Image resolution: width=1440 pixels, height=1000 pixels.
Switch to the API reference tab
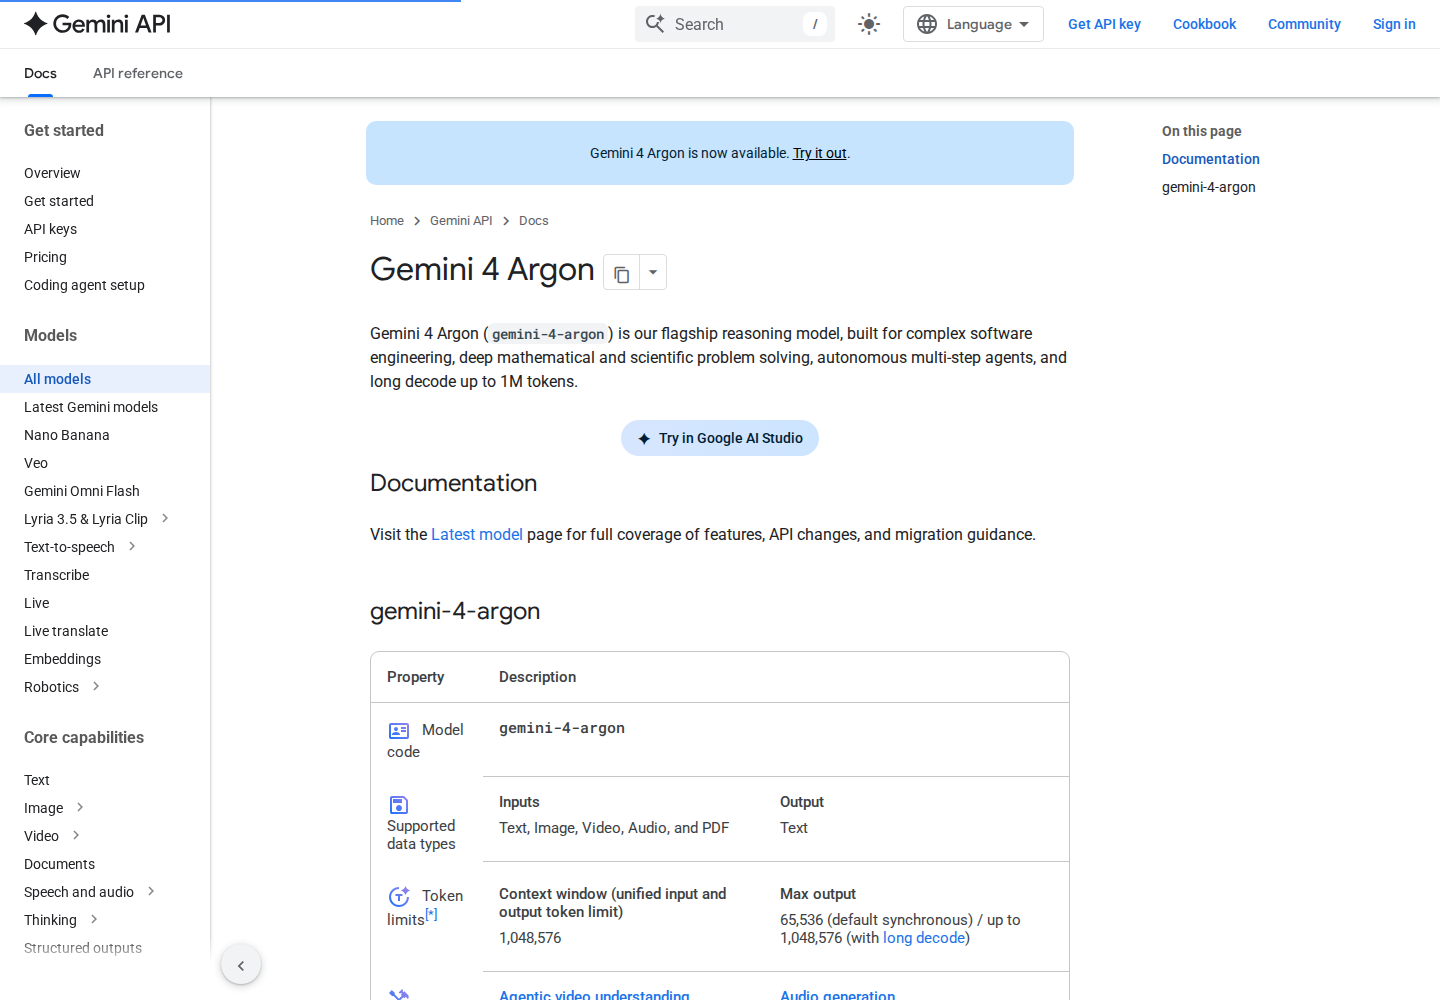pyautogui.click(x=138, y=73)
